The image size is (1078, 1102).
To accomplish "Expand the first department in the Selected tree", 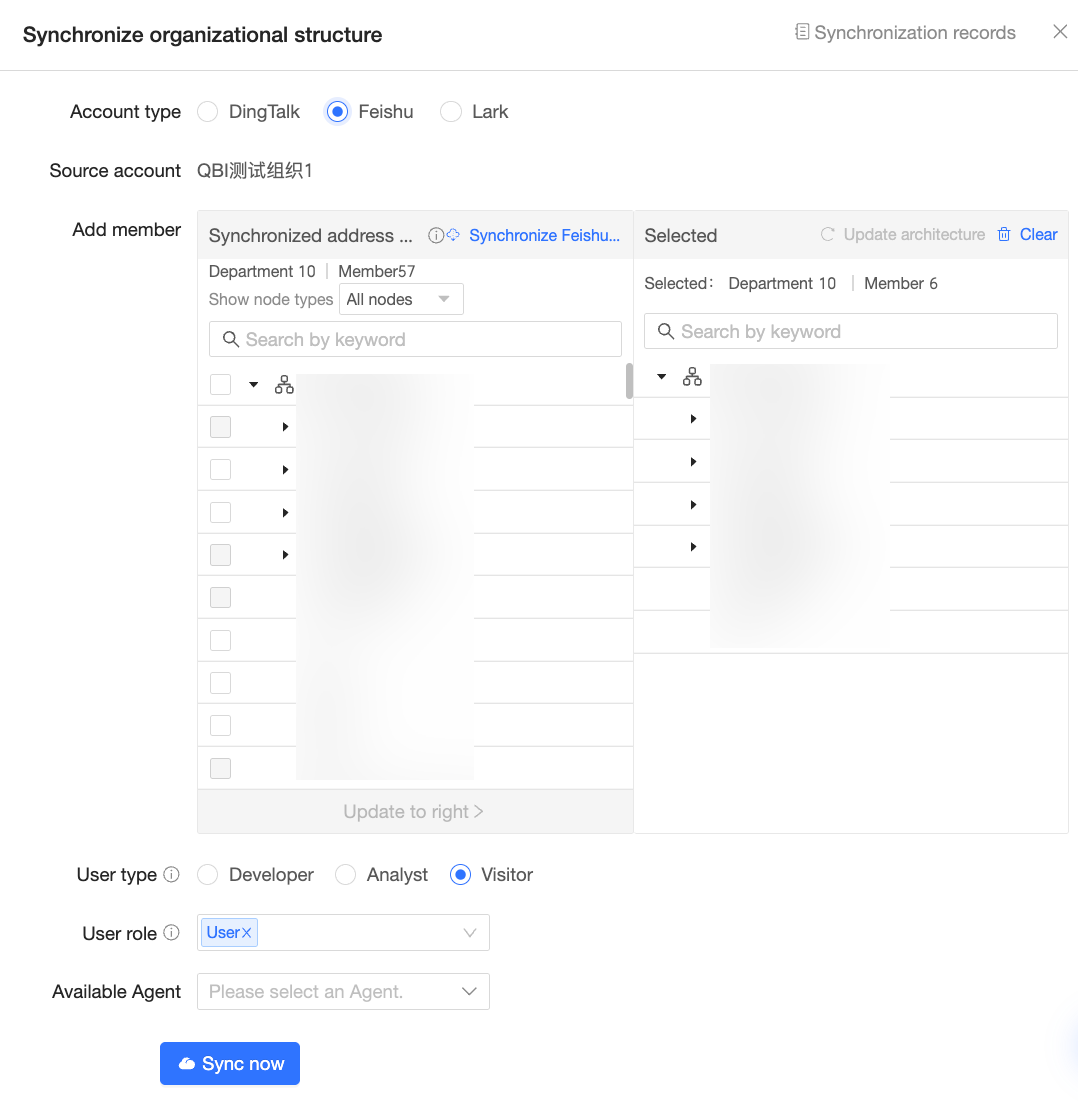I will [693, 419].
